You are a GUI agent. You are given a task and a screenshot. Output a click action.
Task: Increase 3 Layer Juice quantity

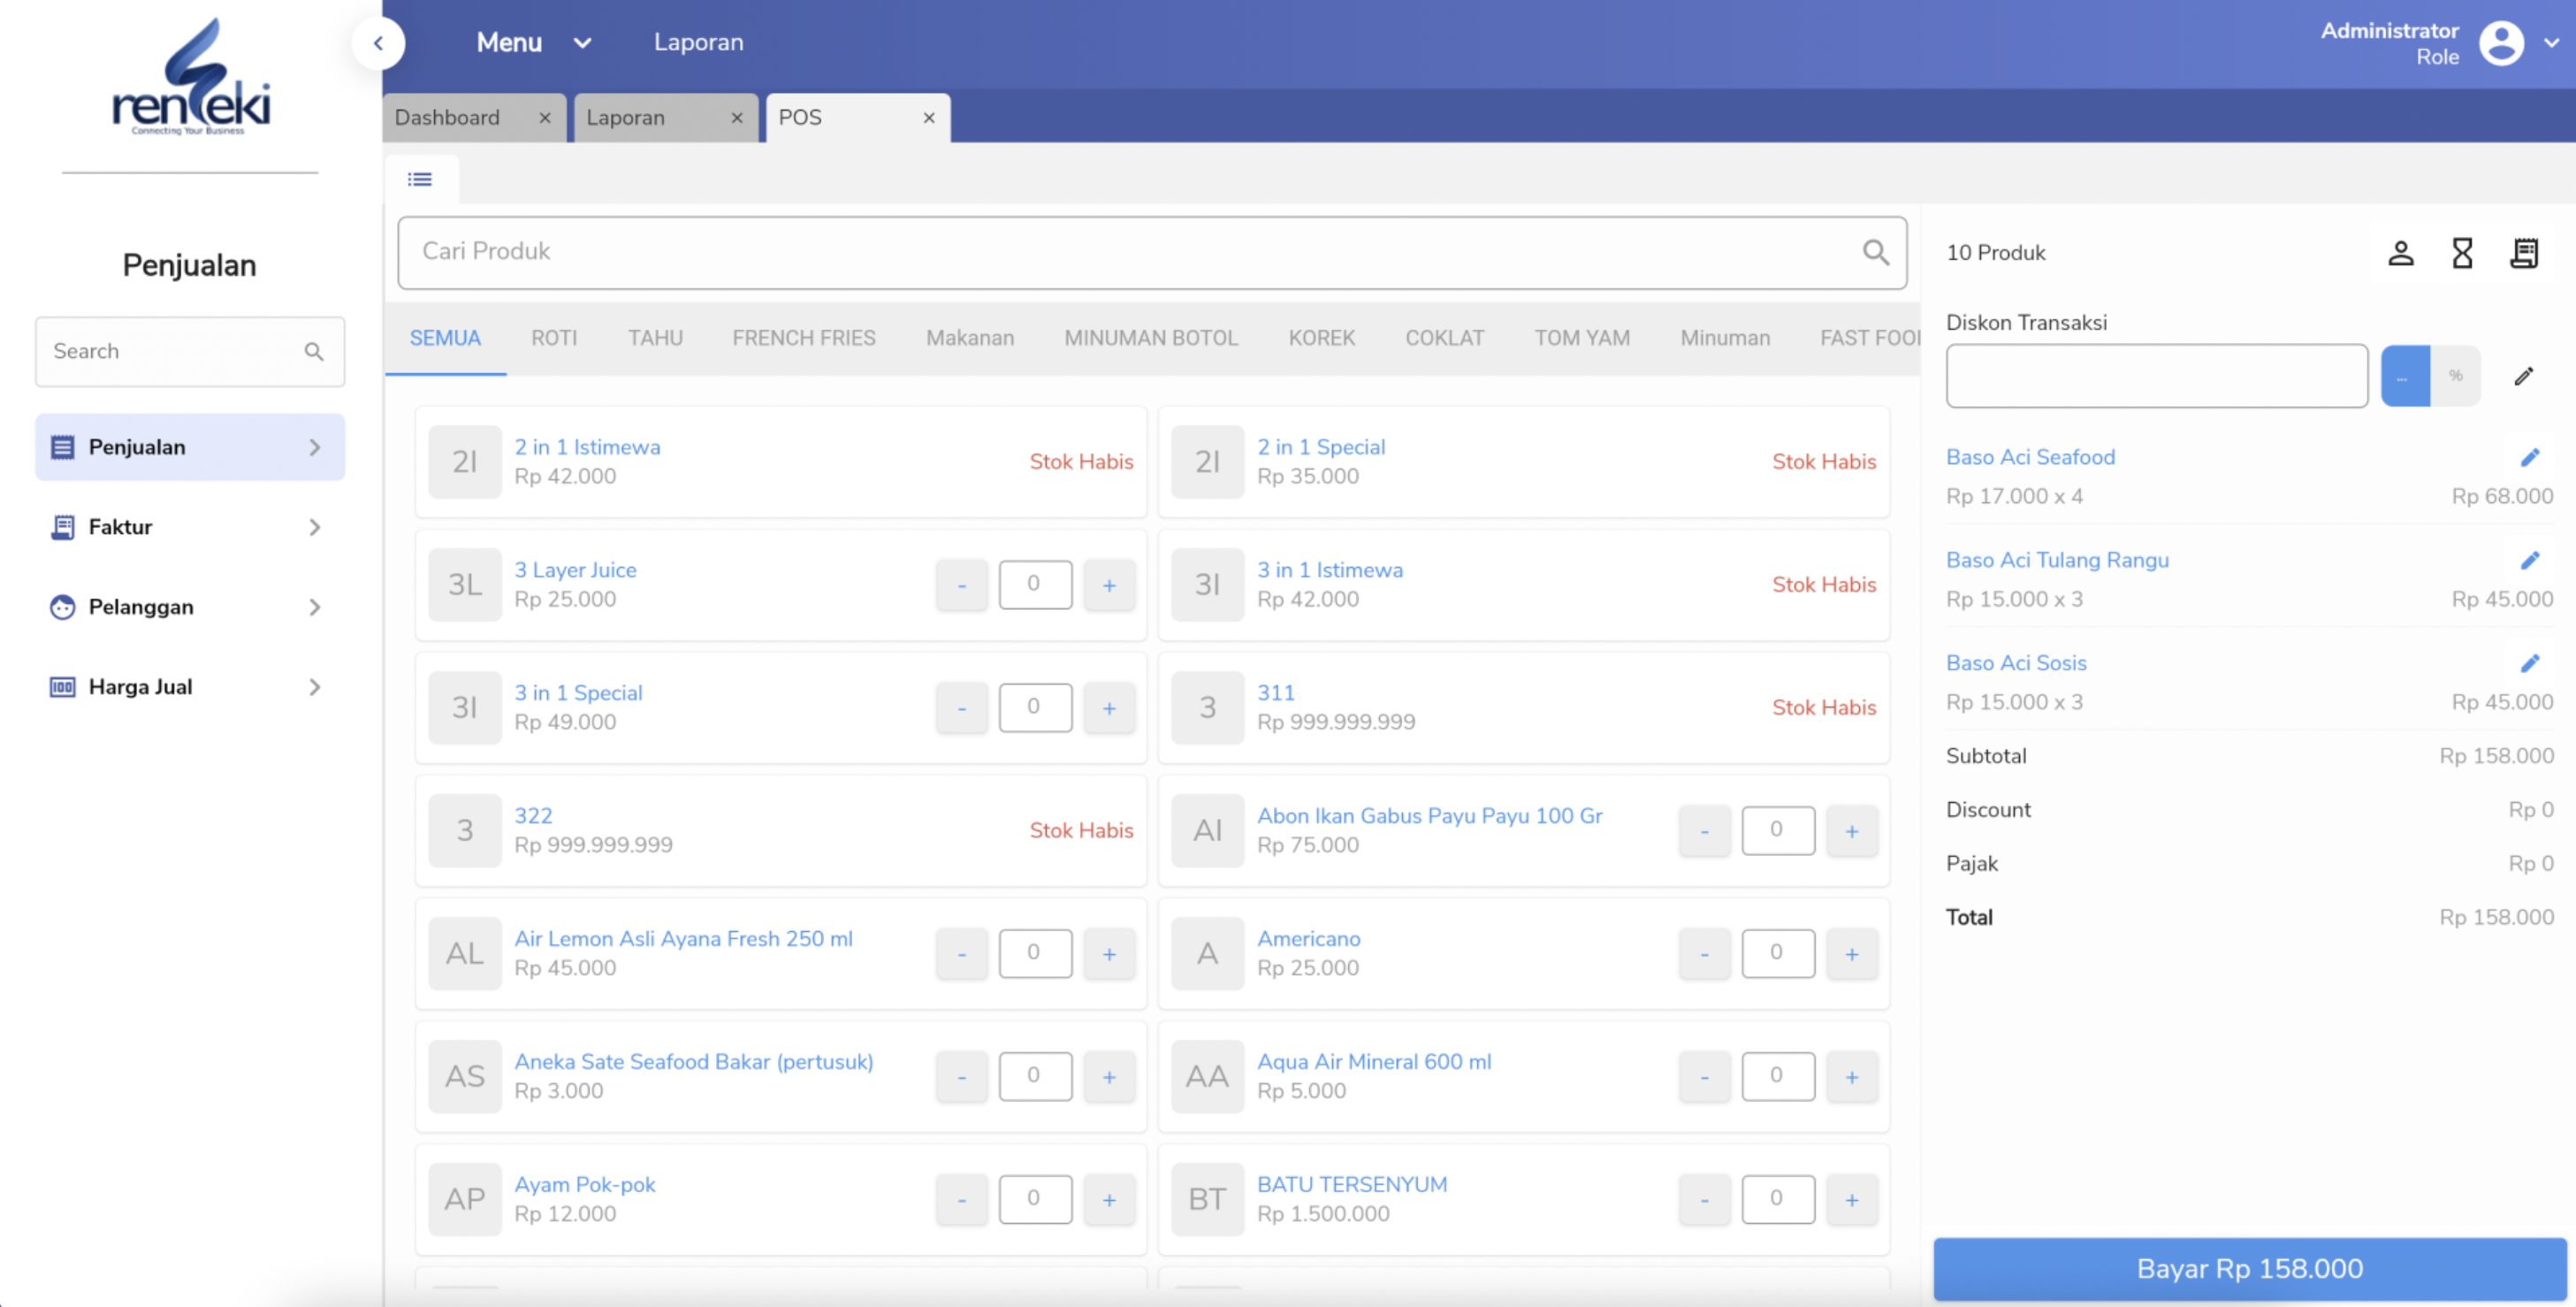click(x=1109, y=585)
